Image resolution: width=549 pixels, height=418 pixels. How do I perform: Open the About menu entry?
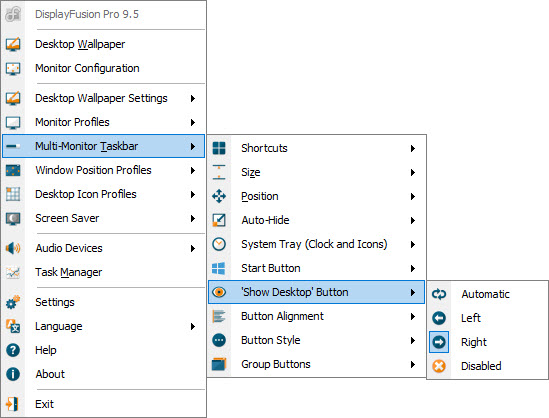(x=104, y=374)
